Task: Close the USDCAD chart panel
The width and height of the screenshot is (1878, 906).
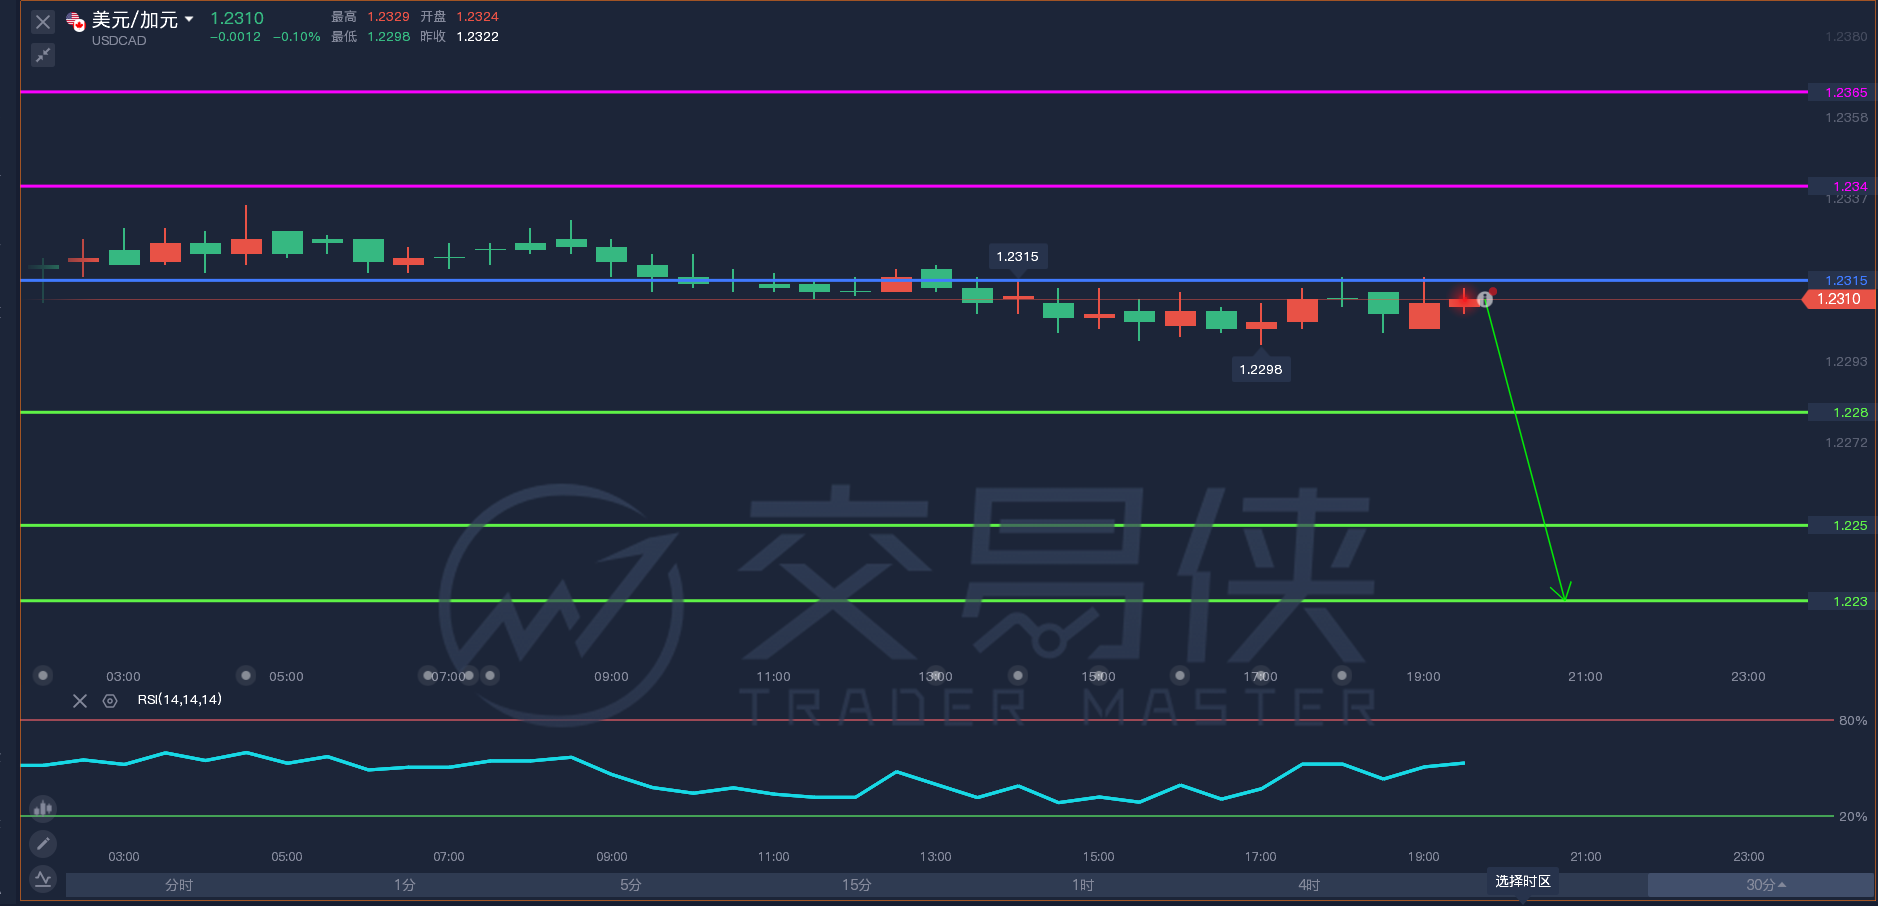Action: coord(42,22)
